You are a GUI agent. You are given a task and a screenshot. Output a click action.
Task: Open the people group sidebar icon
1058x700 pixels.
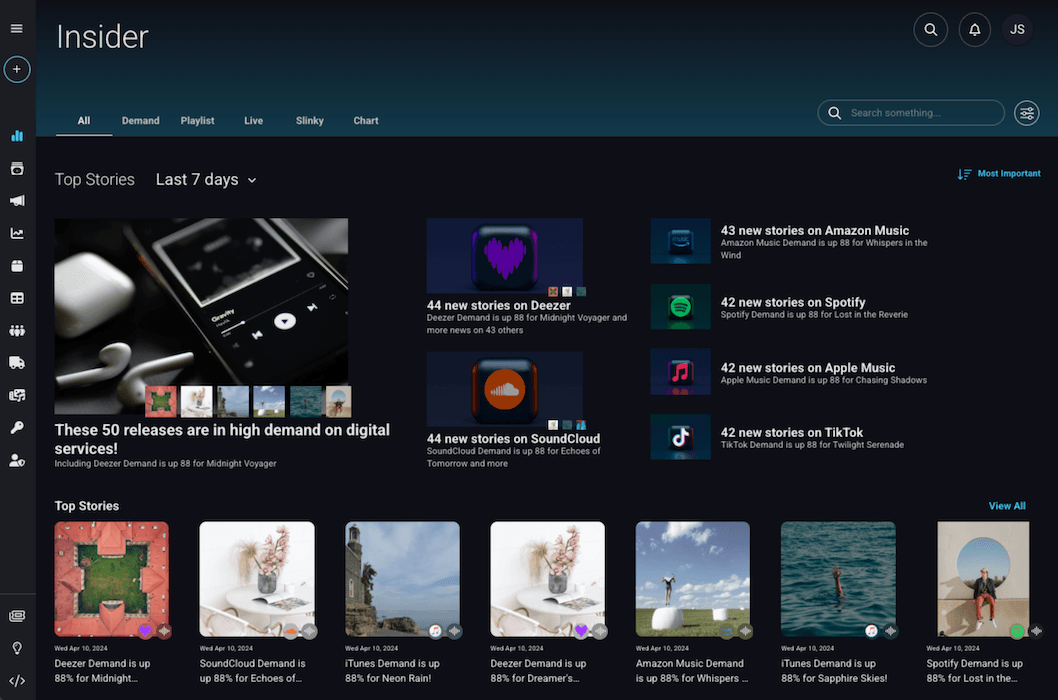click(17, 330)
